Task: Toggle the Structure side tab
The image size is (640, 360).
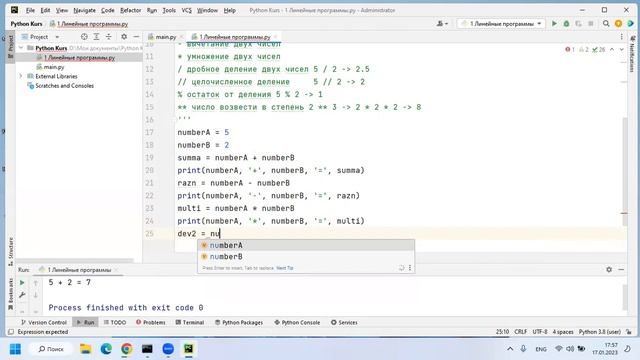Action: coord(11,251)
